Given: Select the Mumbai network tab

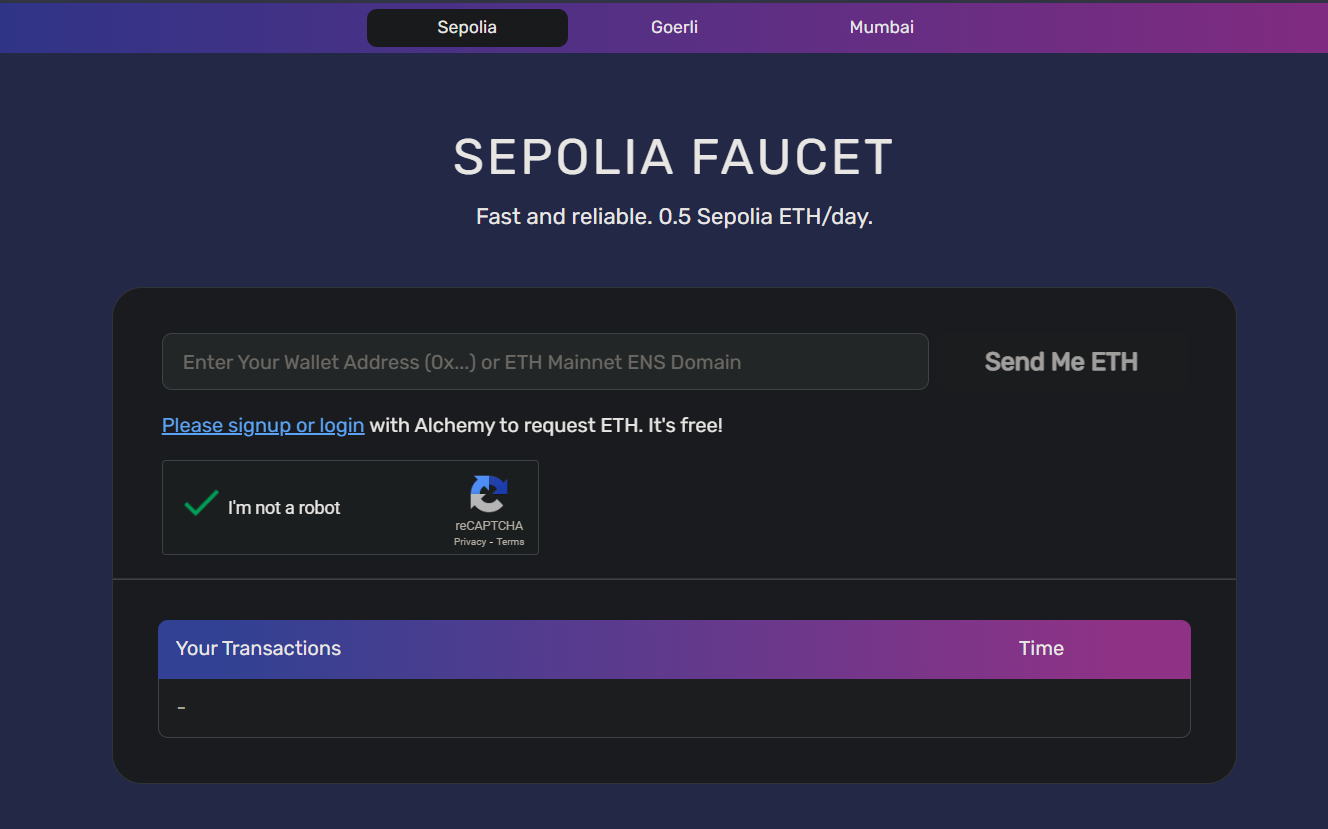Looking at the screenshot, I should point(882,27).
